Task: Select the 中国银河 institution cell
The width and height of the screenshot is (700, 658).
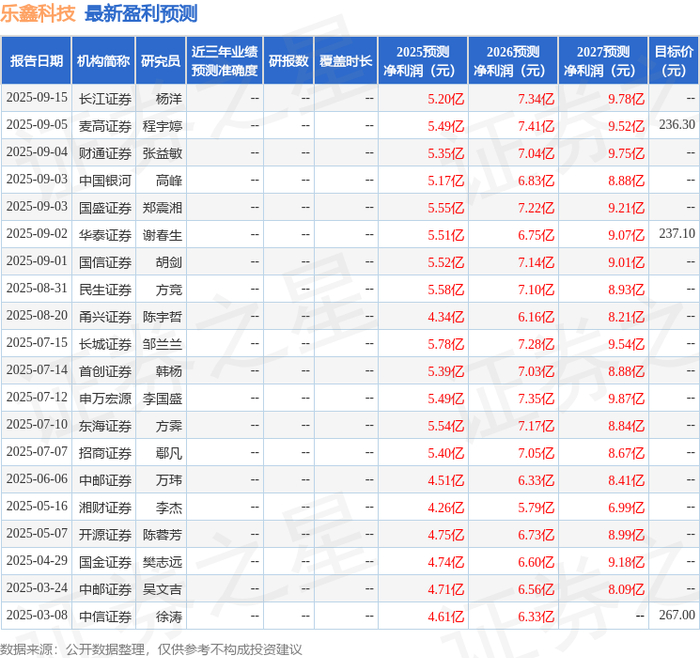Action: tap(105, 180)
